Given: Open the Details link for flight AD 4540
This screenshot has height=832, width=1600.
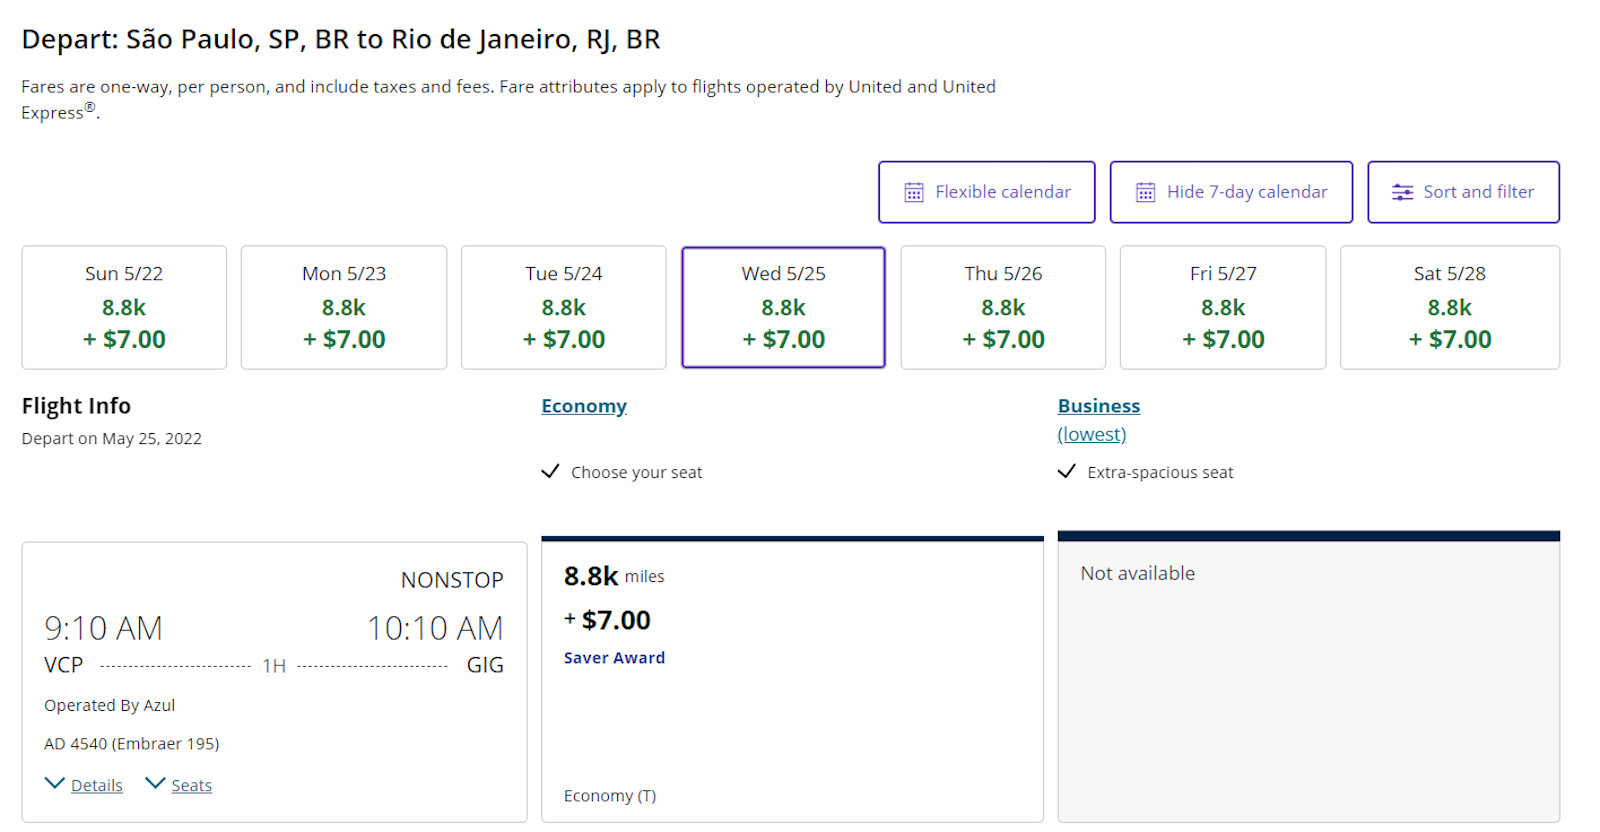Looking at the screenshot, I should pos(97,786).
